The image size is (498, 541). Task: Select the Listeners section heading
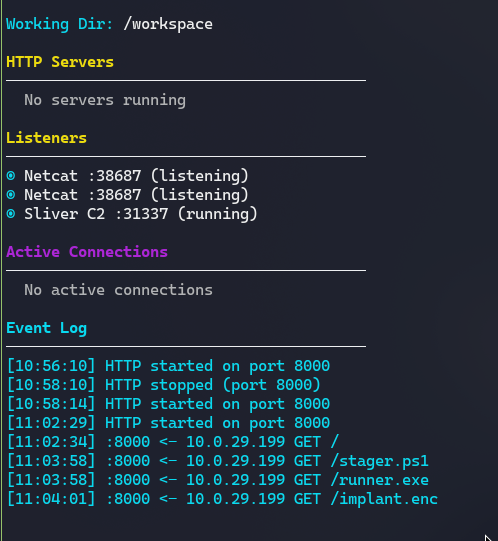coord(46,138)
